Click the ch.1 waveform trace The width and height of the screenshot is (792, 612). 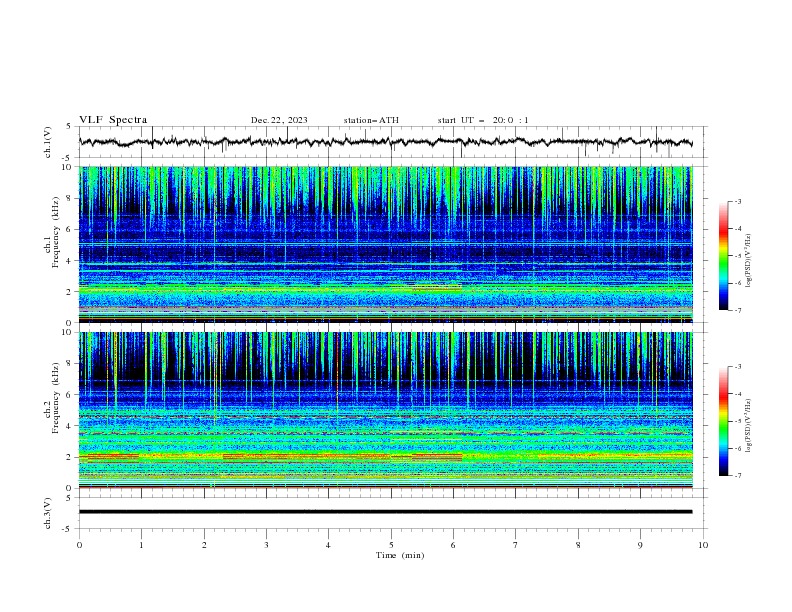[x=385, y=142]
